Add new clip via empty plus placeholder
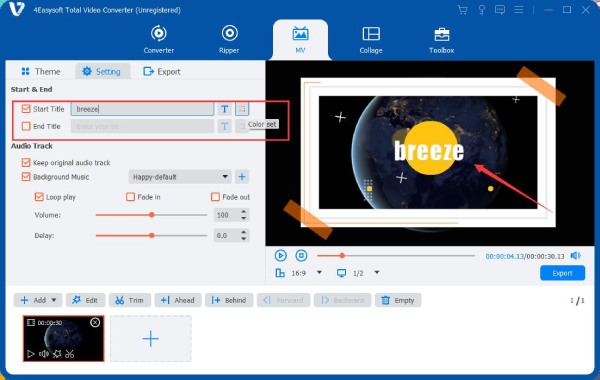This screenshot has width=600, height=380. point(151,339)
